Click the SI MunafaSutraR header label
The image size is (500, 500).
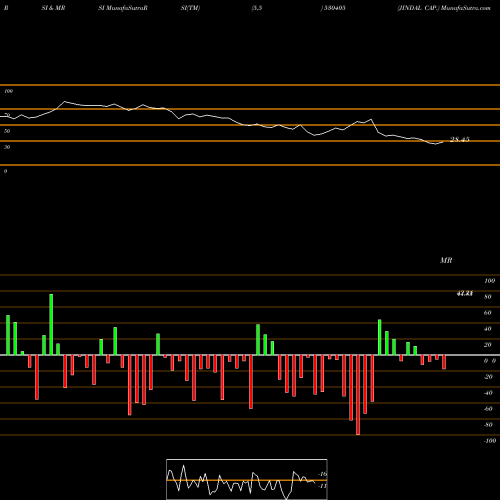point(123,8)
